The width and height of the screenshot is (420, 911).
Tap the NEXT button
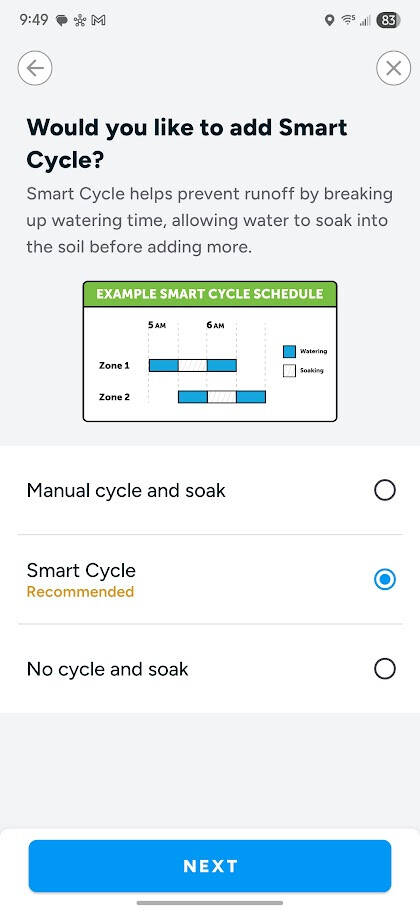pyautogui.click(x=210, y=866)
